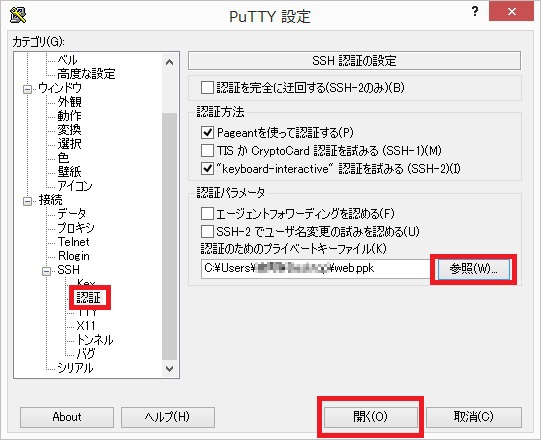Open the プロキシ category
This screenshot has height=444, width=541.
(x=76, y=228)
